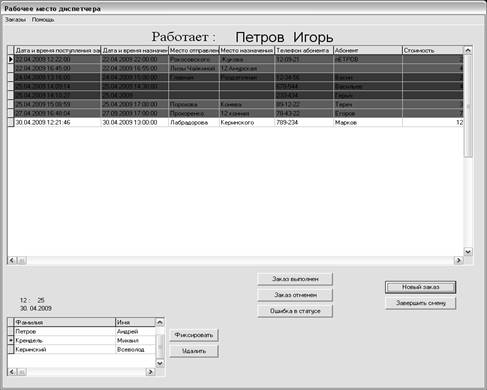Click drivers list scroll right arrow

pyautogui.click(x=151, y=372)
